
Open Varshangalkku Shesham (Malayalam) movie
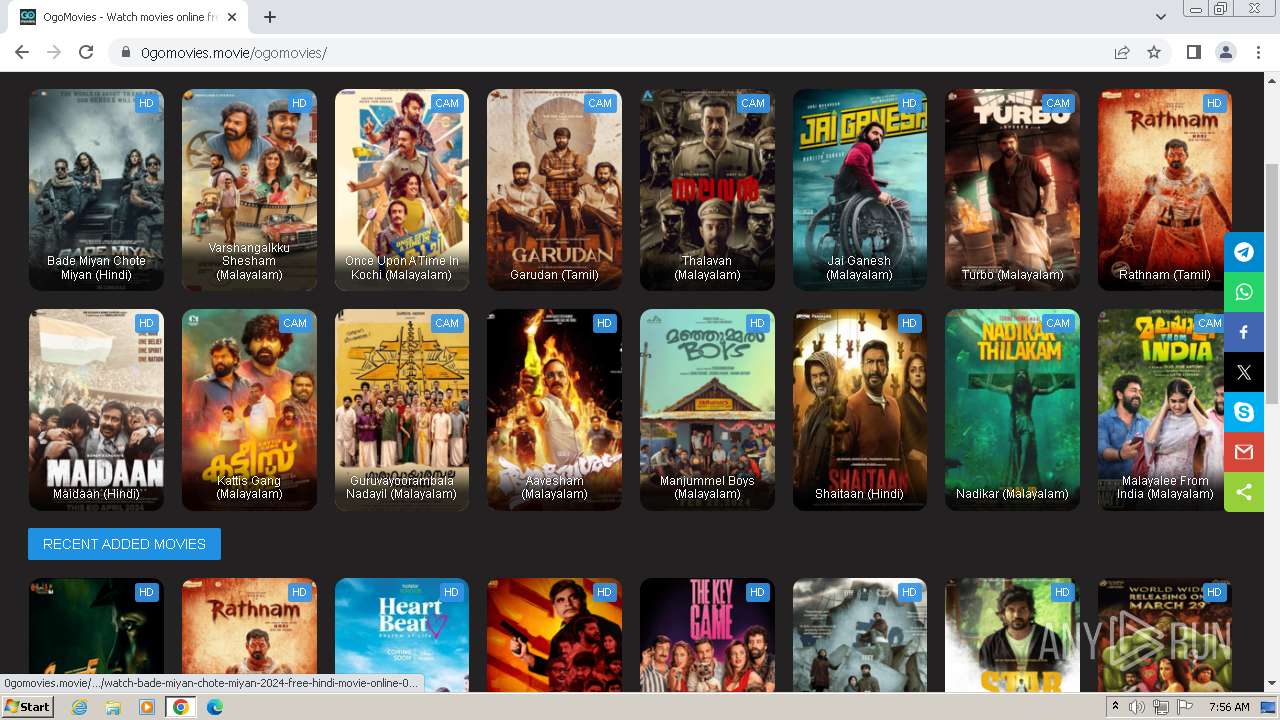(x=249, y=190)
